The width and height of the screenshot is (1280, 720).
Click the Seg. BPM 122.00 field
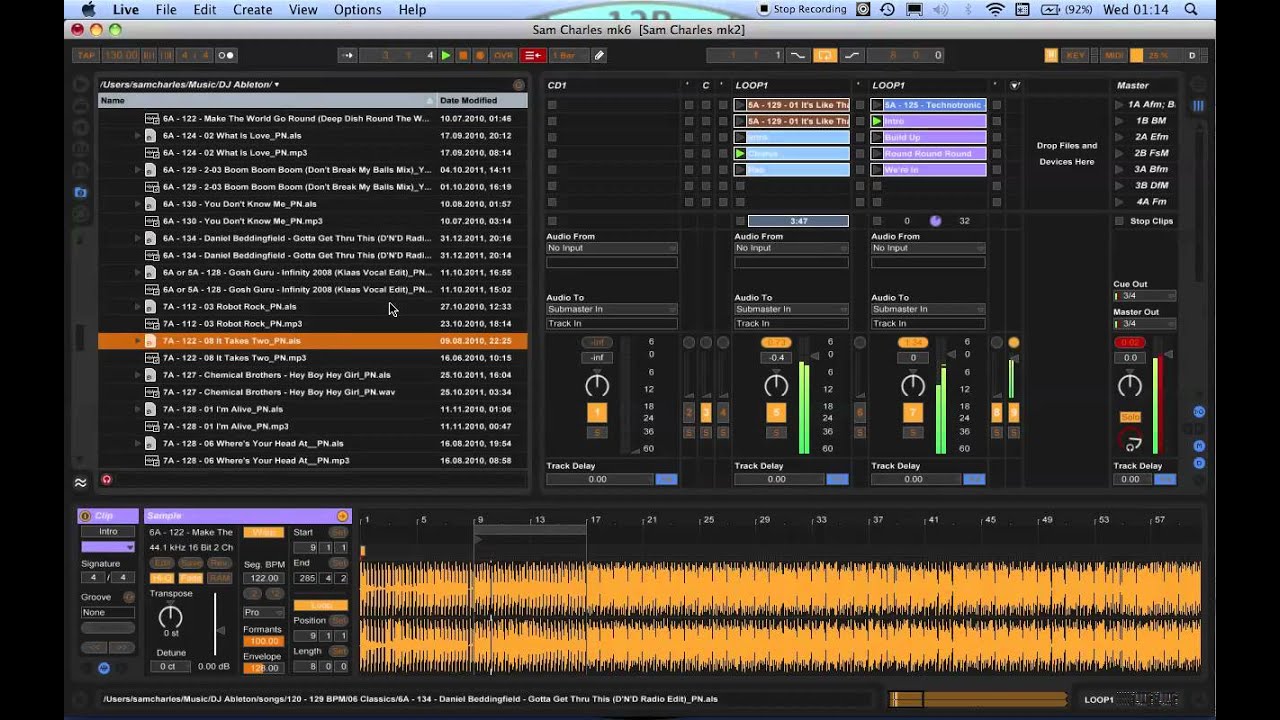click(x=264, y=578)
